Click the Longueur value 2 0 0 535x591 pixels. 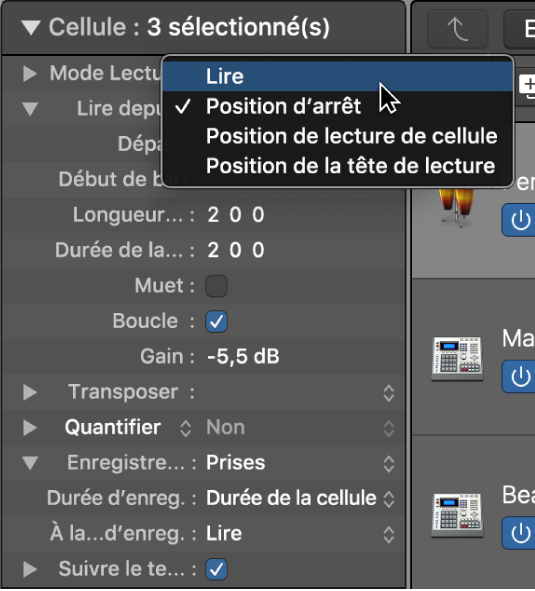[236, 215]
